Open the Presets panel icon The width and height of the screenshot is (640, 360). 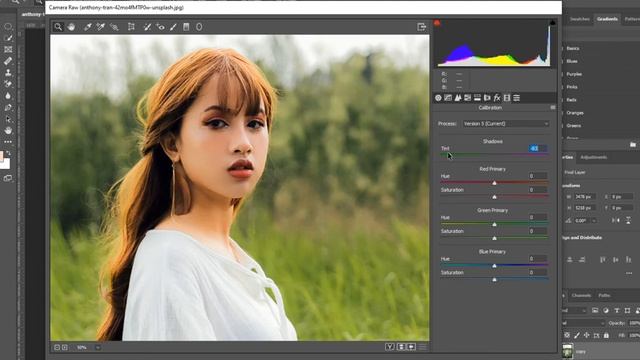517,98
